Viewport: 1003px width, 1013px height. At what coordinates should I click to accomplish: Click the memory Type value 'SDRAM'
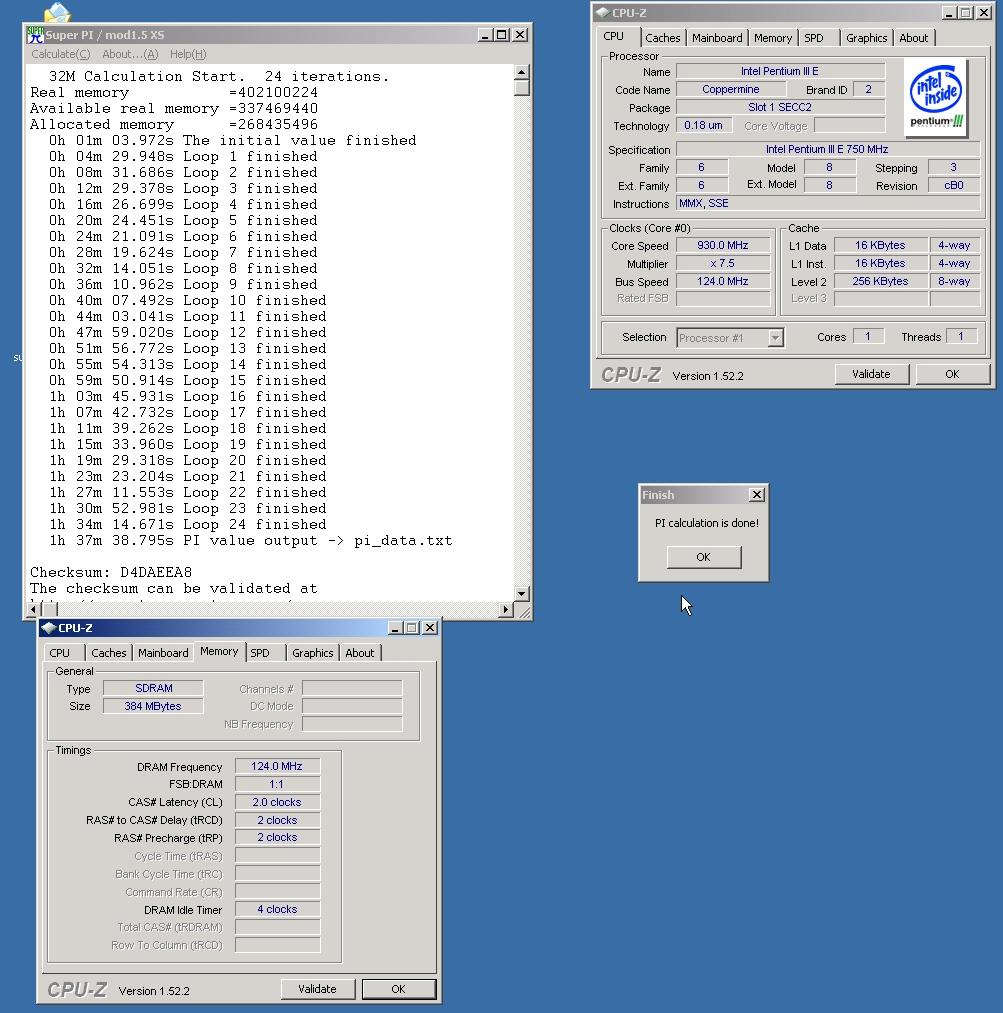(153, 688)
